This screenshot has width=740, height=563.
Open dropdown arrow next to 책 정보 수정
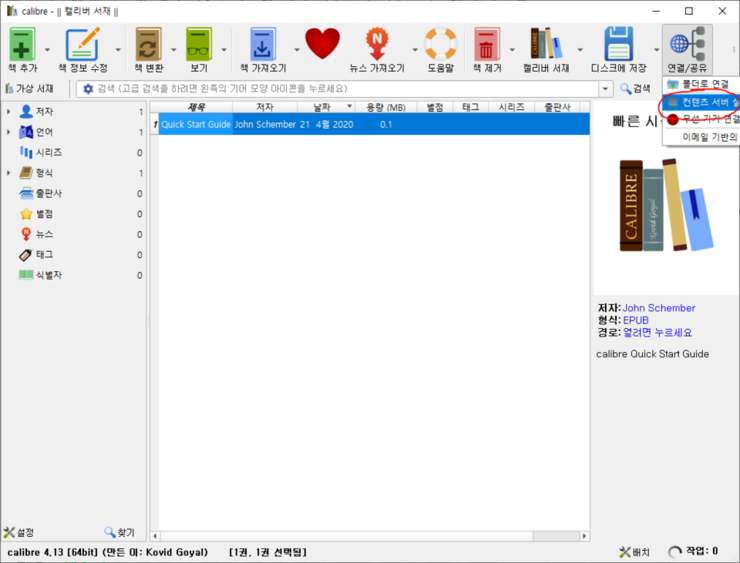click(x=118, y=49)
